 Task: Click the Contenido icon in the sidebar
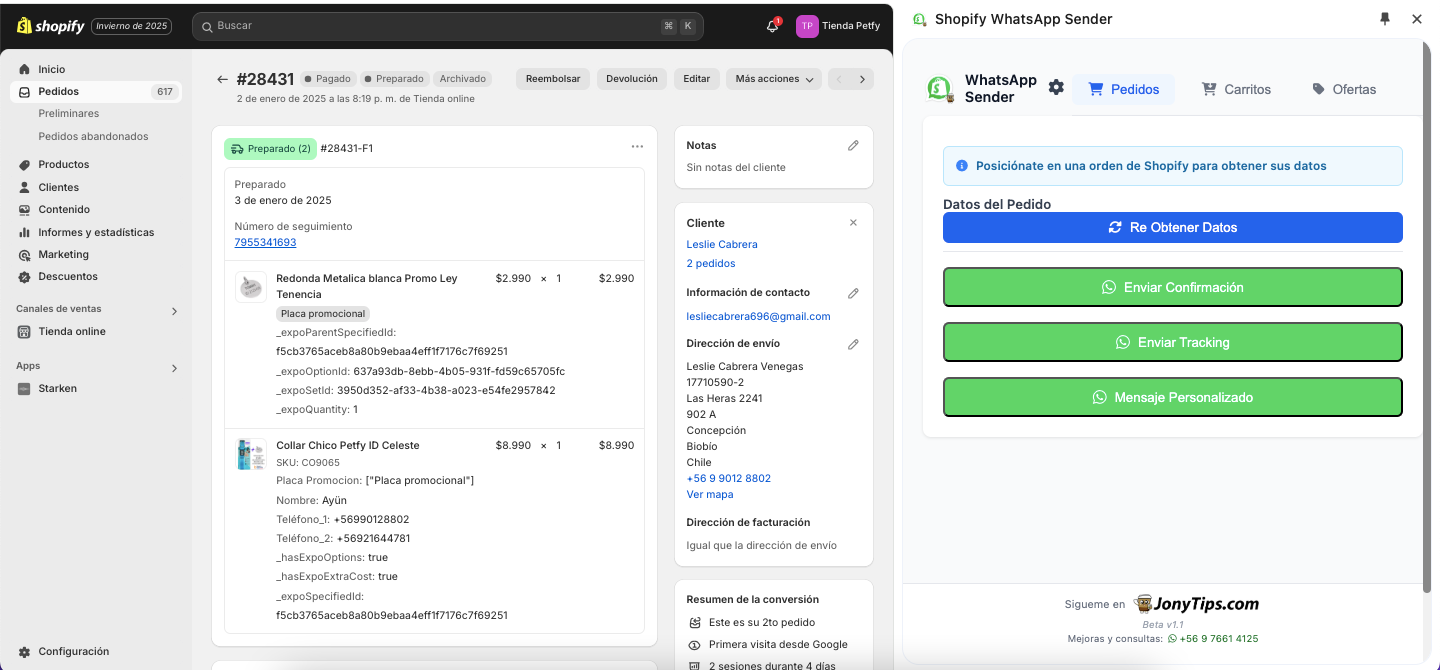point(24,209)
